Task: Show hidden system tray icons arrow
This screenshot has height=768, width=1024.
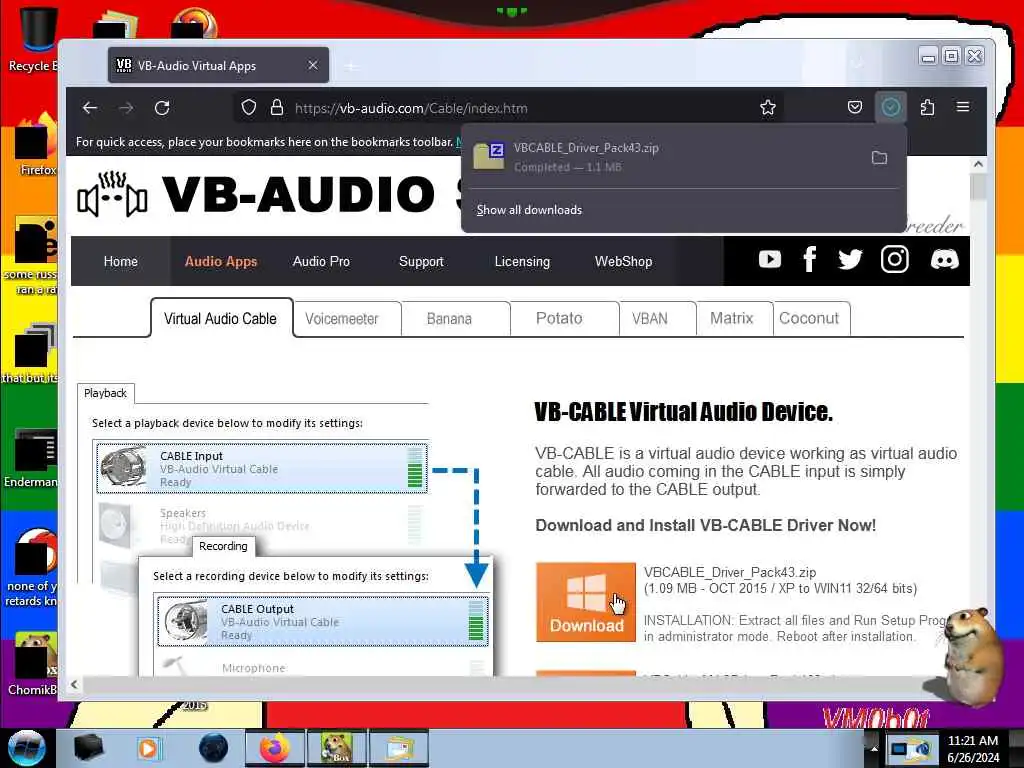Action: pyautogui.click(x=874, y=748)
